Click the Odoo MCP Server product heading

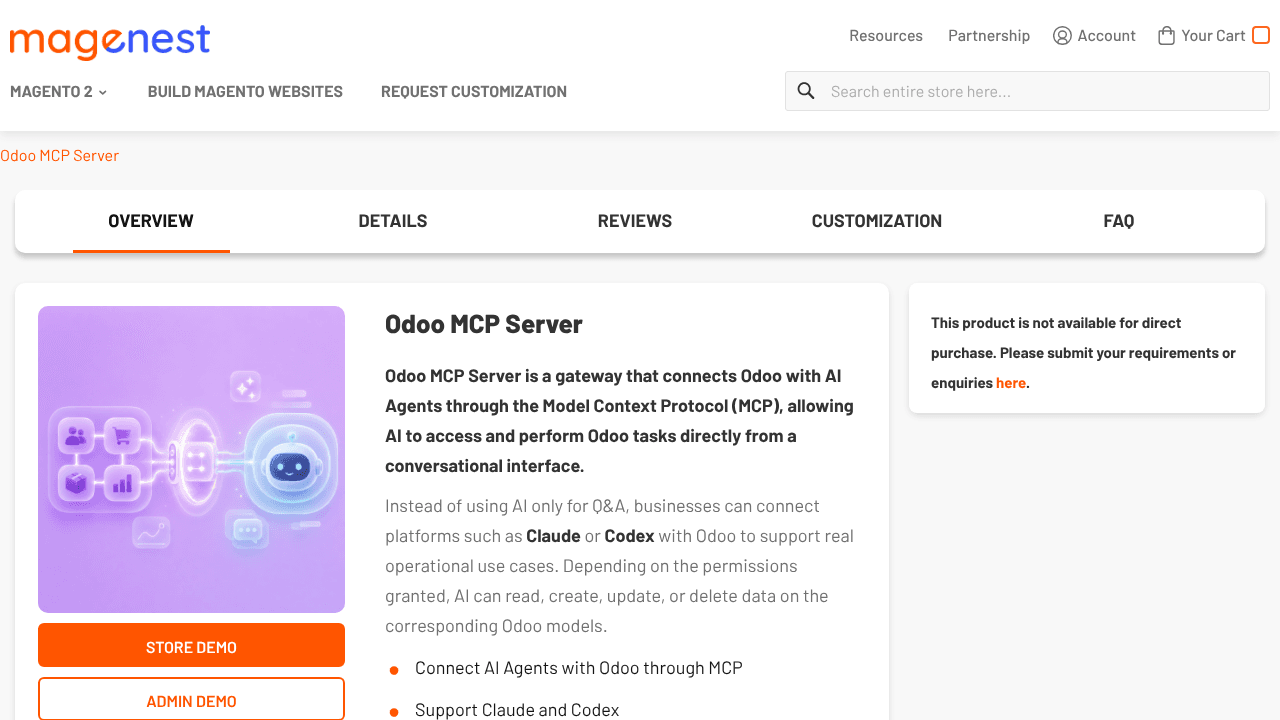tap(484, 324)
